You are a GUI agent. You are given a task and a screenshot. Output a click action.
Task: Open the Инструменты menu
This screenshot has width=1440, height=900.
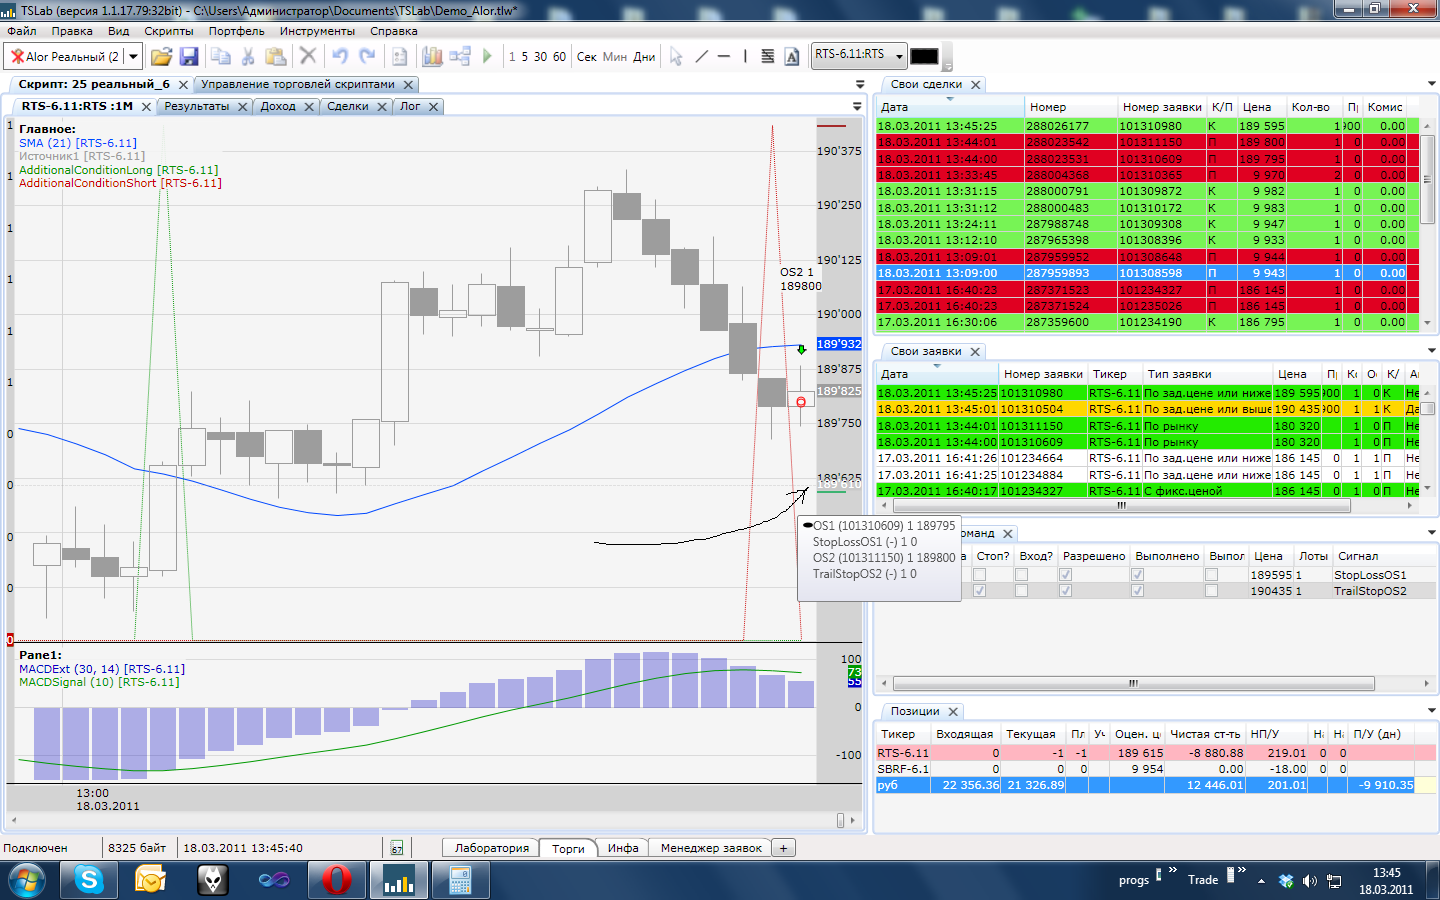click(317, 31)
